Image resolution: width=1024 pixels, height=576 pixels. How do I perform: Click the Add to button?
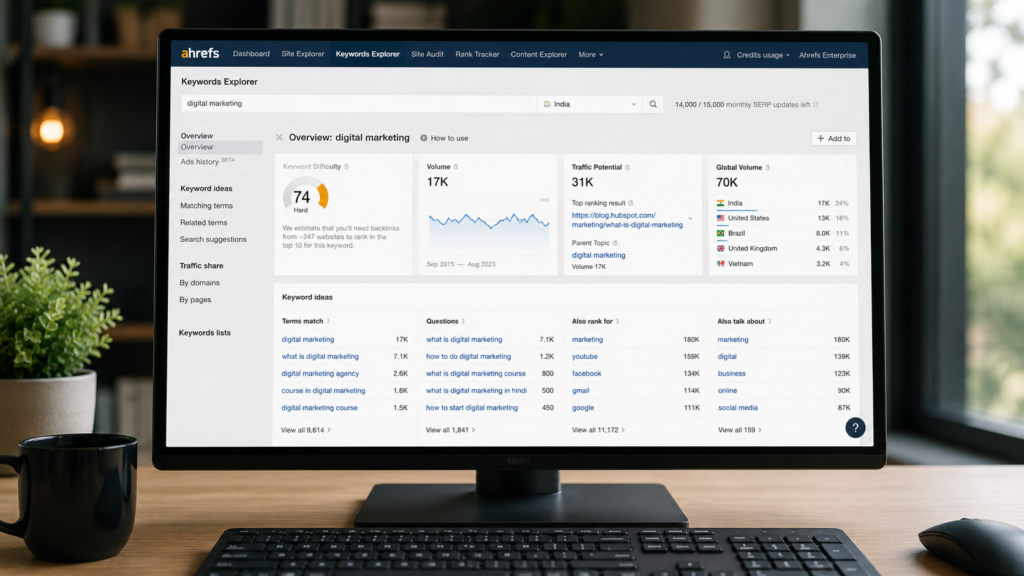point(833,138)
